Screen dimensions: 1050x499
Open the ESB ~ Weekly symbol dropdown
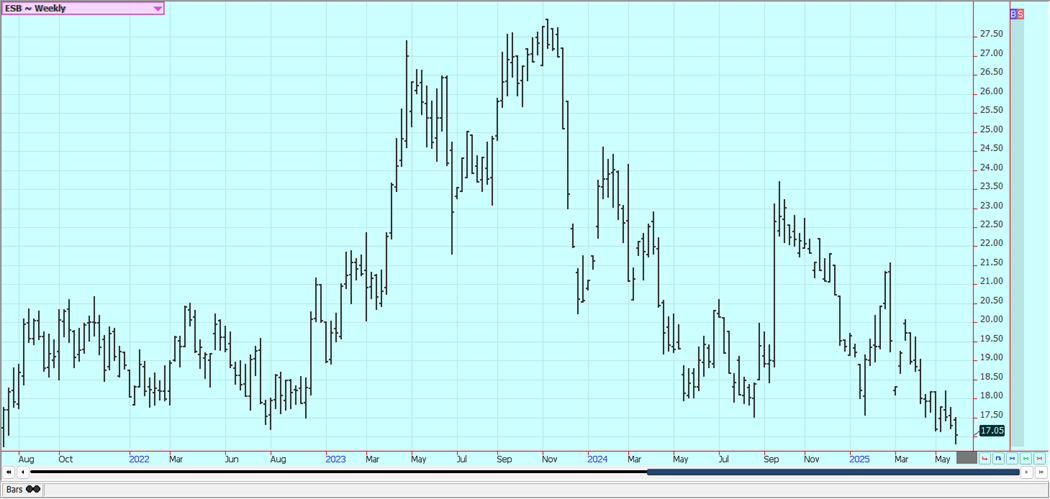click(158, 8)
